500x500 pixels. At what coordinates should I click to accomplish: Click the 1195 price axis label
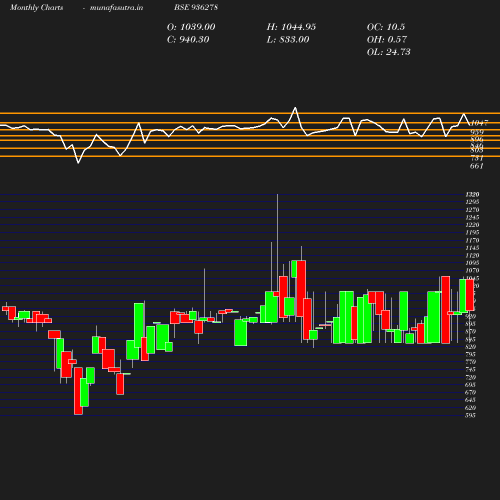pyautogui.click(x=472, y=233)
